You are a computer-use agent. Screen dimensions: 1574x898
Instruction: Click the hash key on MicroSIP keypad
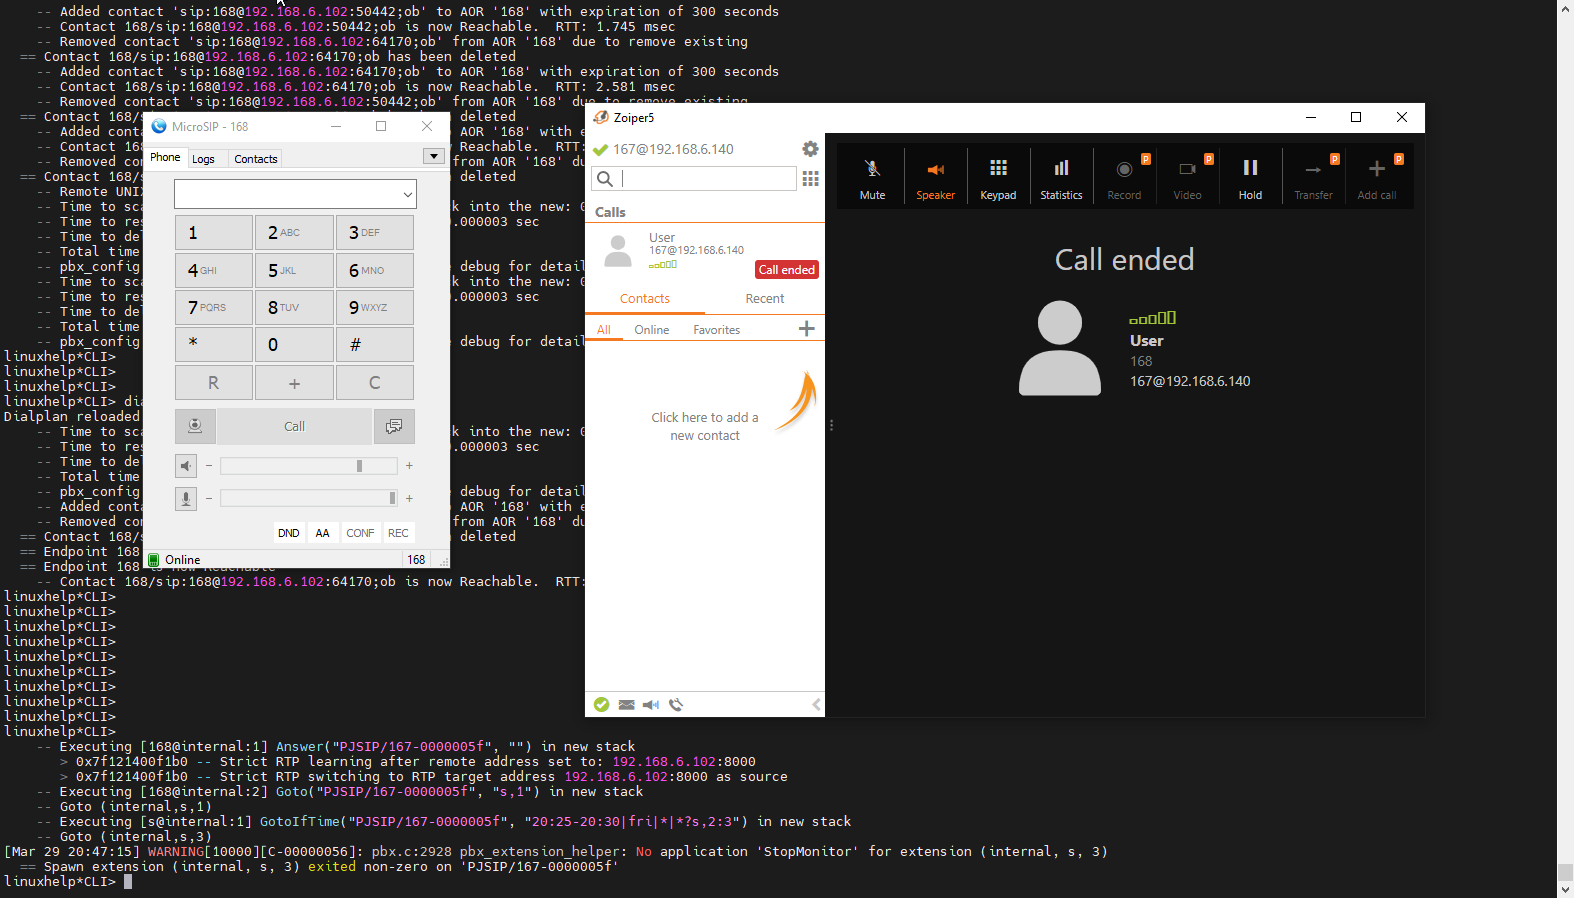[375, 345]
